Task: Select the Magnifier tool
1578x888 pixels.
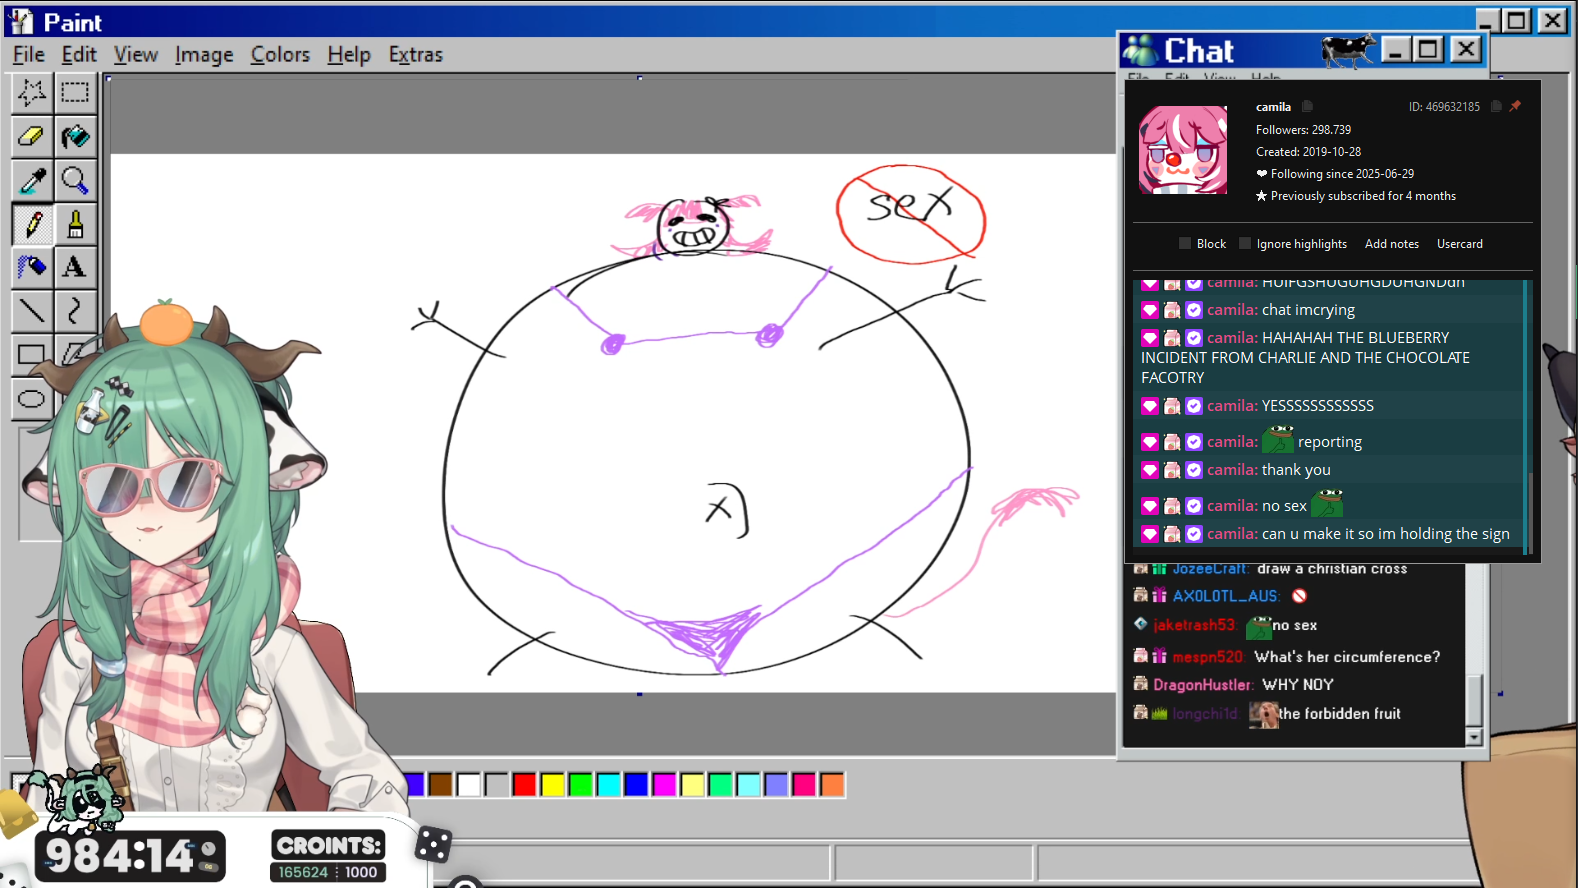Action: (75, 180)
